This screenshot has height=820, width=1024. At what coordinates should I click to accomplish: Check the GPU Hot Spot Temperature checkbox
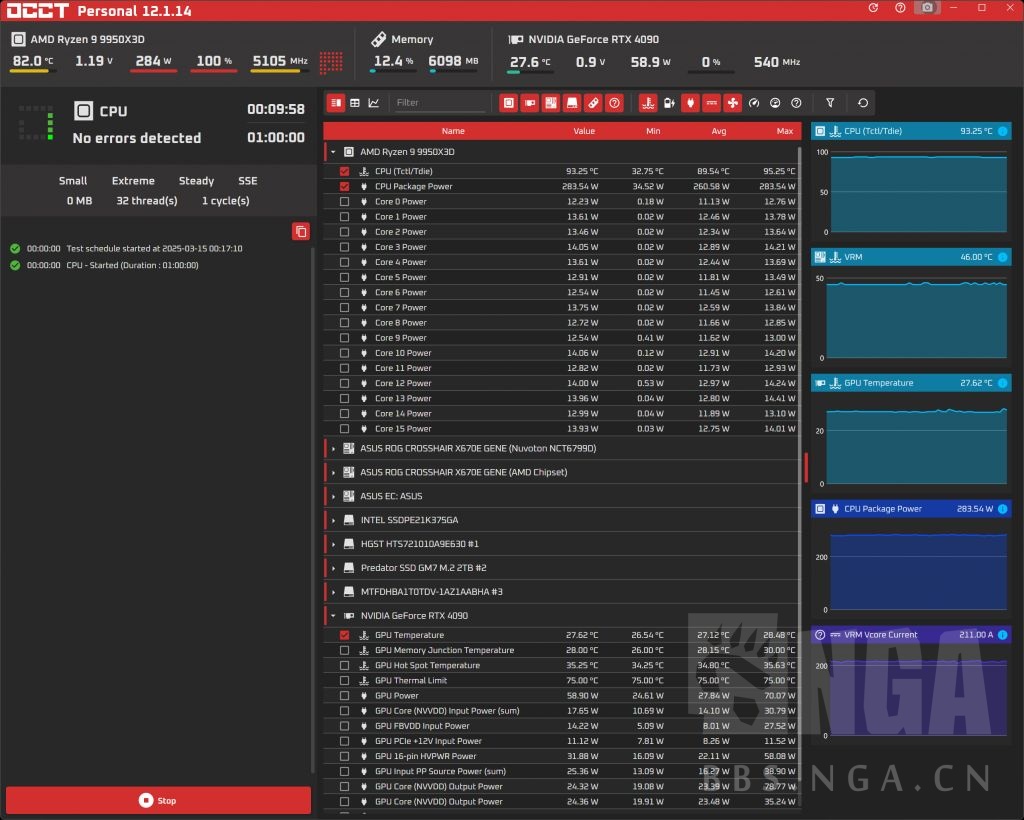(345, 665)
